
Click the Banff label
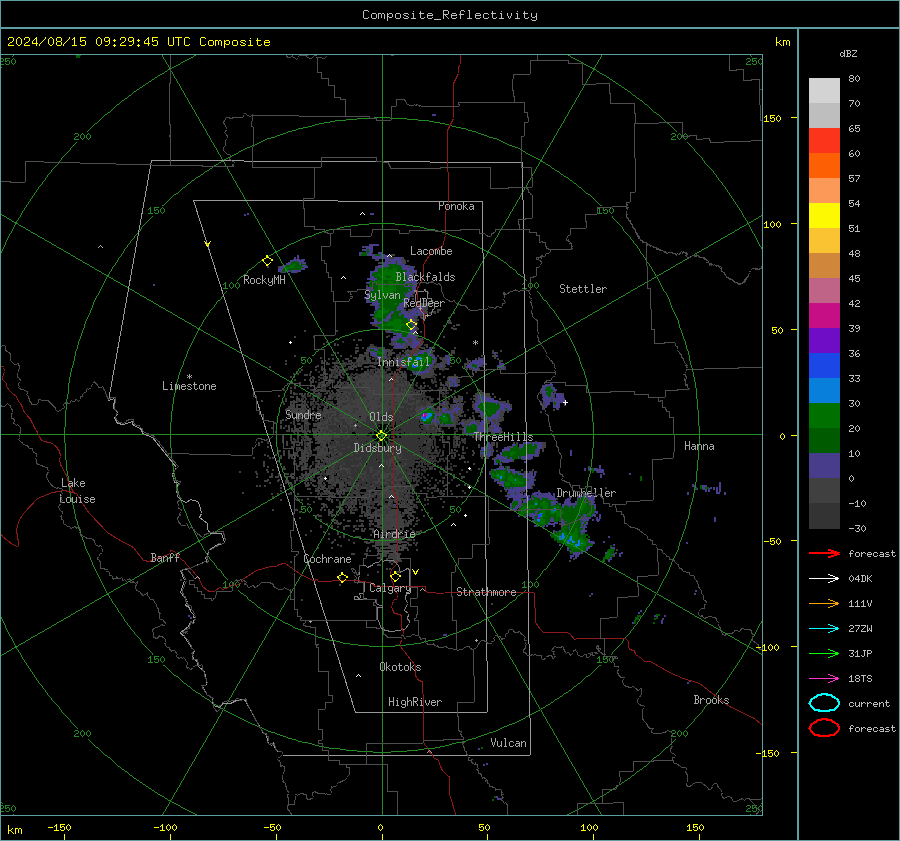(x=165, y=557)
